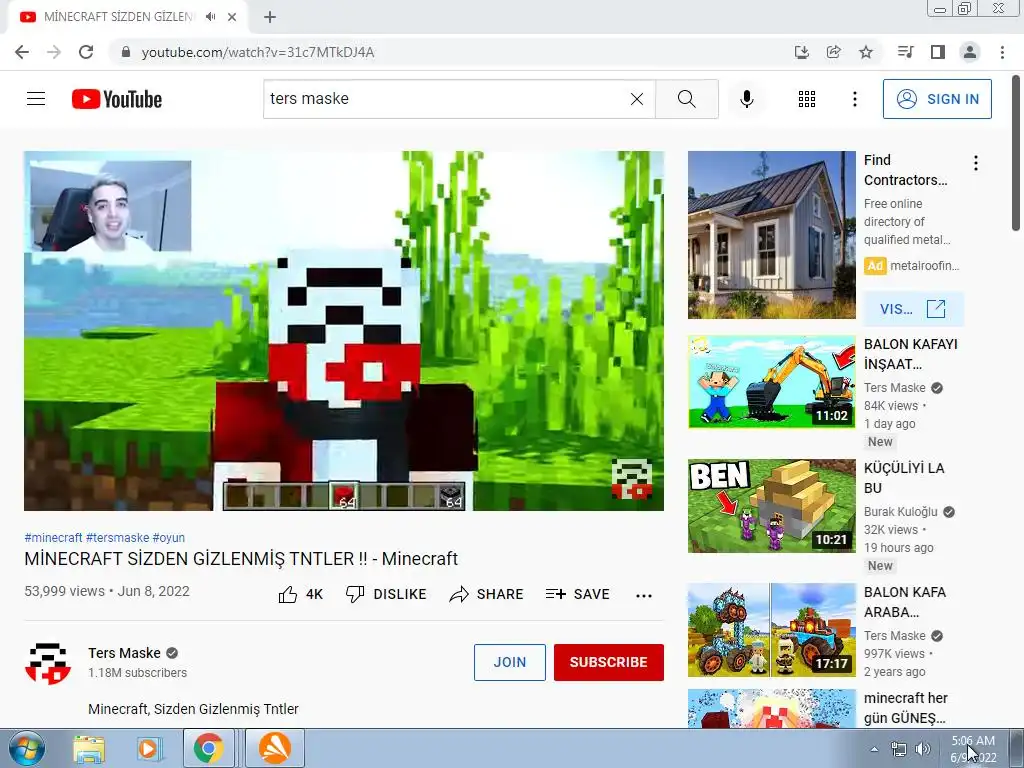Viewport: 1024px width, 768px height.
Task: Close the MINECRAFT SIZDEN GIZLEN tab
Action: [x=232, y=17]
